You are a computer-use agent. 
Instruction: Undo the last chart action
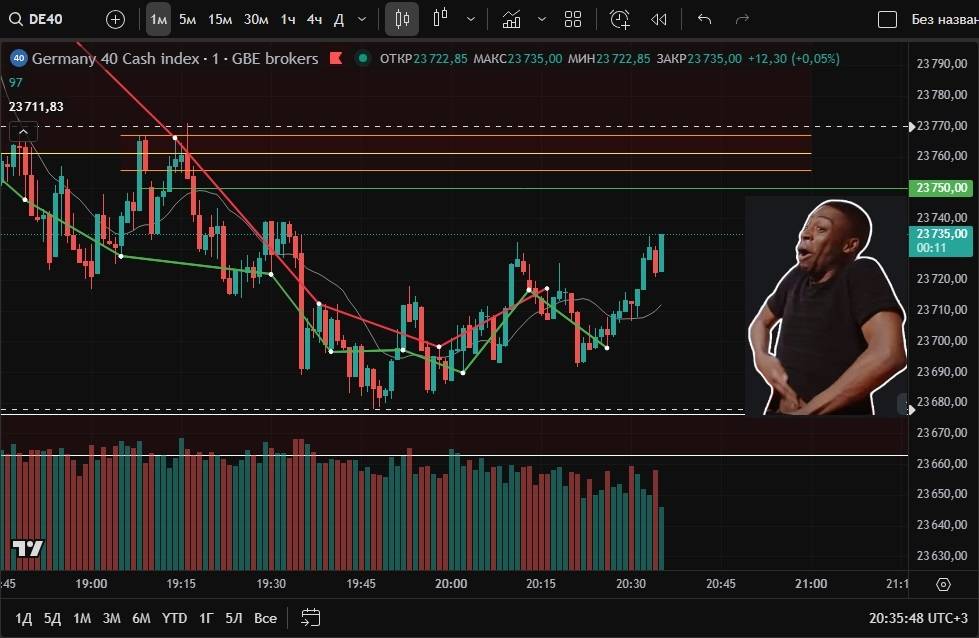click(704, 19)
